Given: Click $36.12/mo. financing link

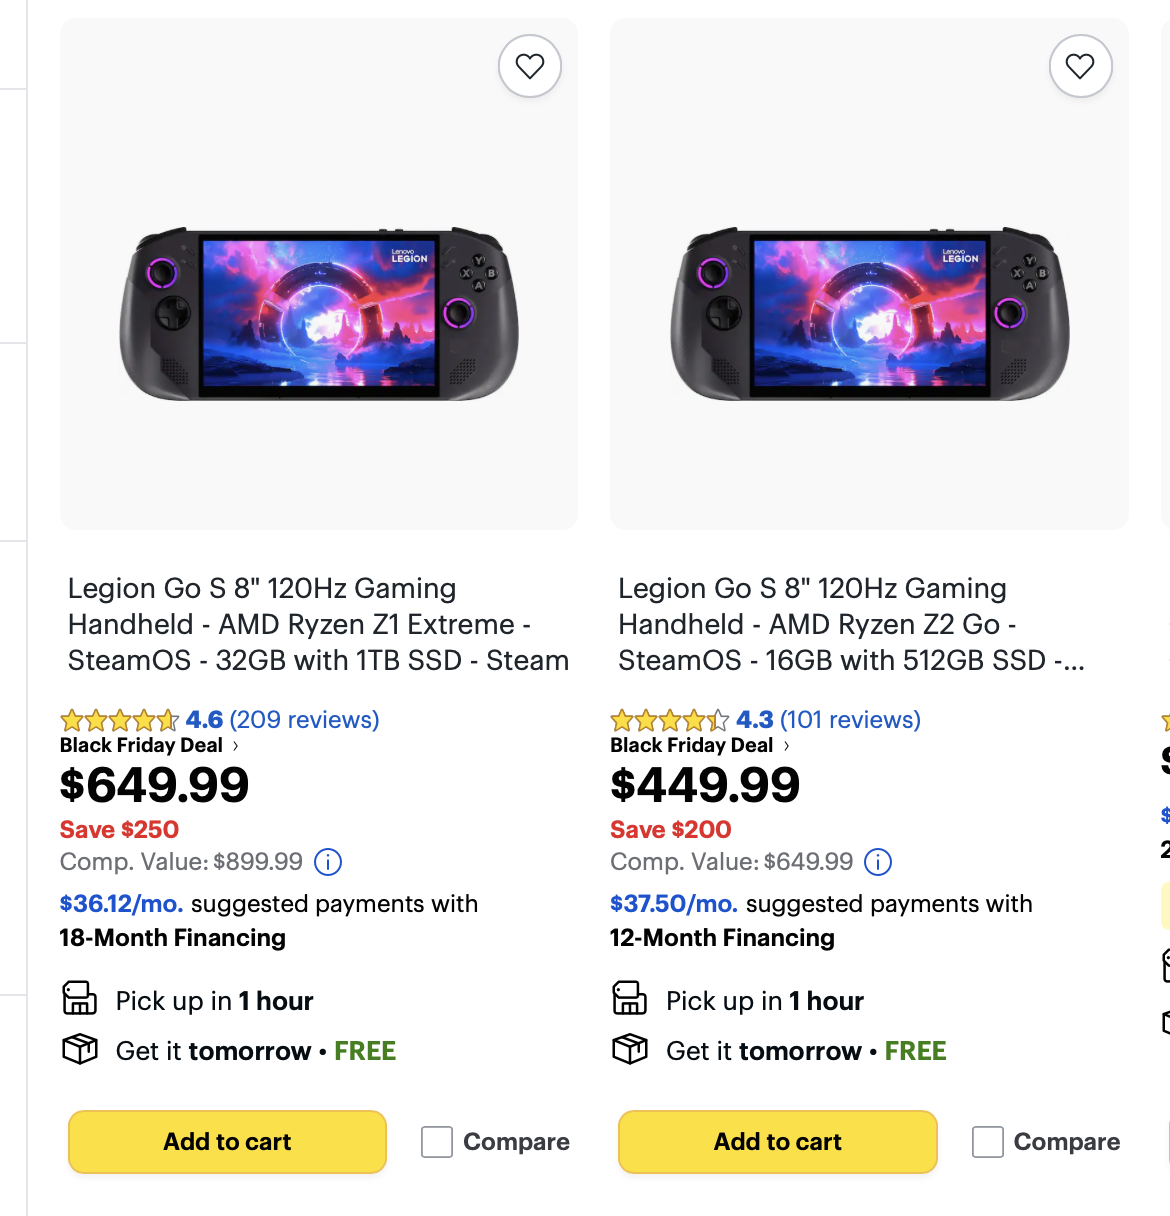Looking at the screenshot, I should pos(121,904).
